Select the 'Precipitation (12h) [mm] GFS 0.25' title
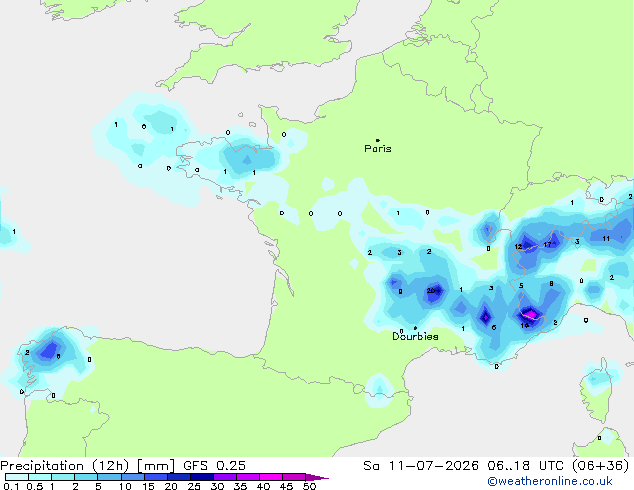 (123, 466)
